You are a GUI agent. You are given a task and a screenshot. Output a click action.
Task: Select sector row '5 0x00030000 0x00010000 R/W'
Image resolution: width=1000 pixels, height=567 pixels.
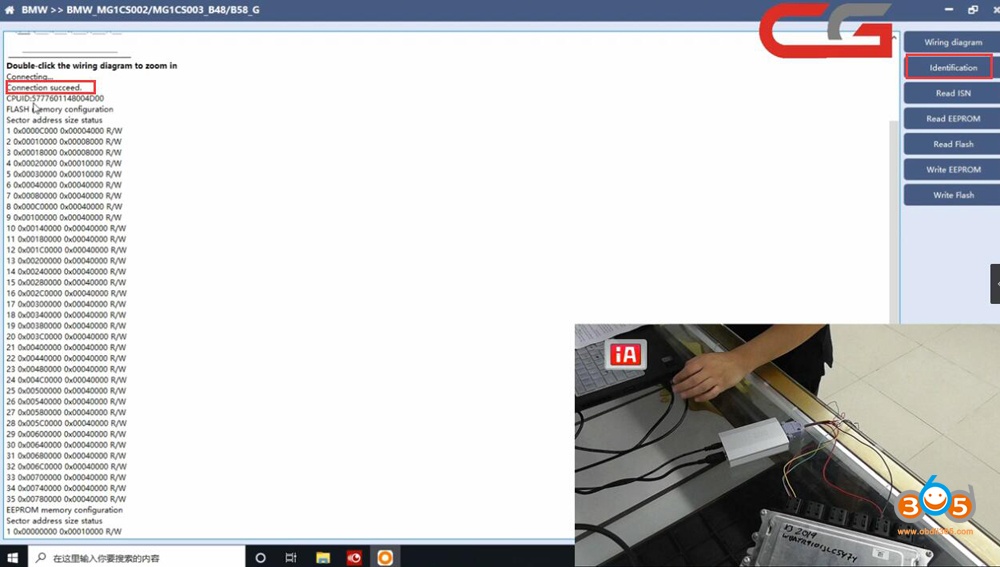[x=64, y=174]
